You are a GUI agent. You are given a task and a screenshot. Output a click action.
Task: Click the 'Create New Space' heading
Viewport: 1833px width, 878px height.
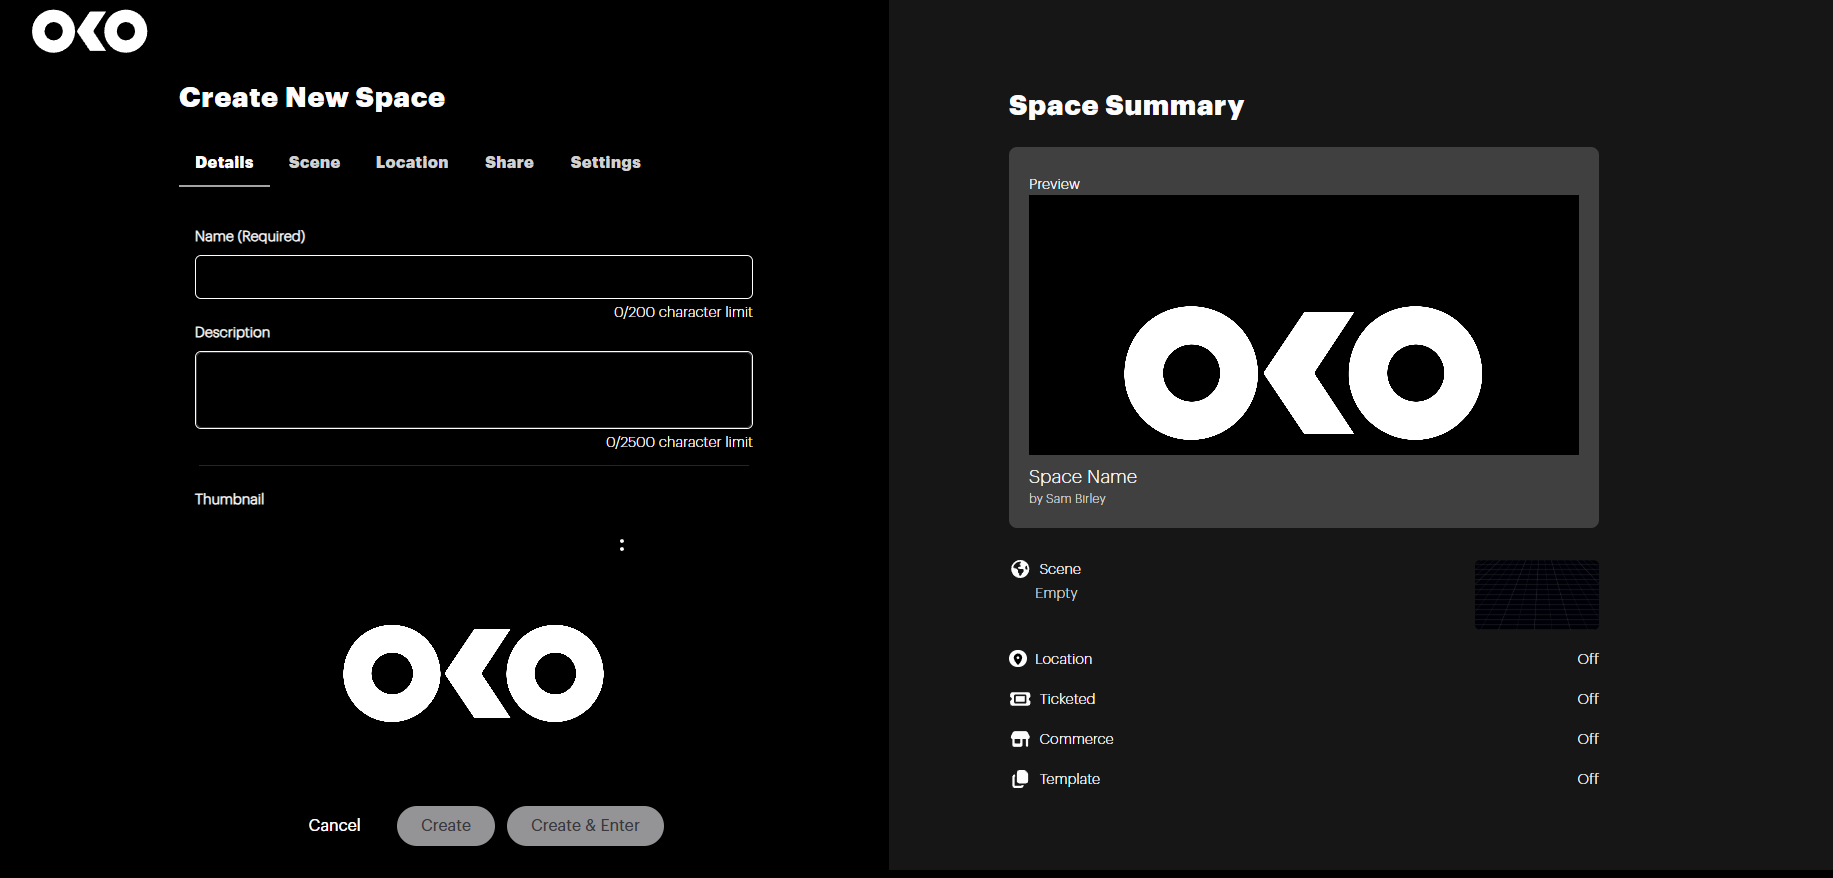[312, 98]
